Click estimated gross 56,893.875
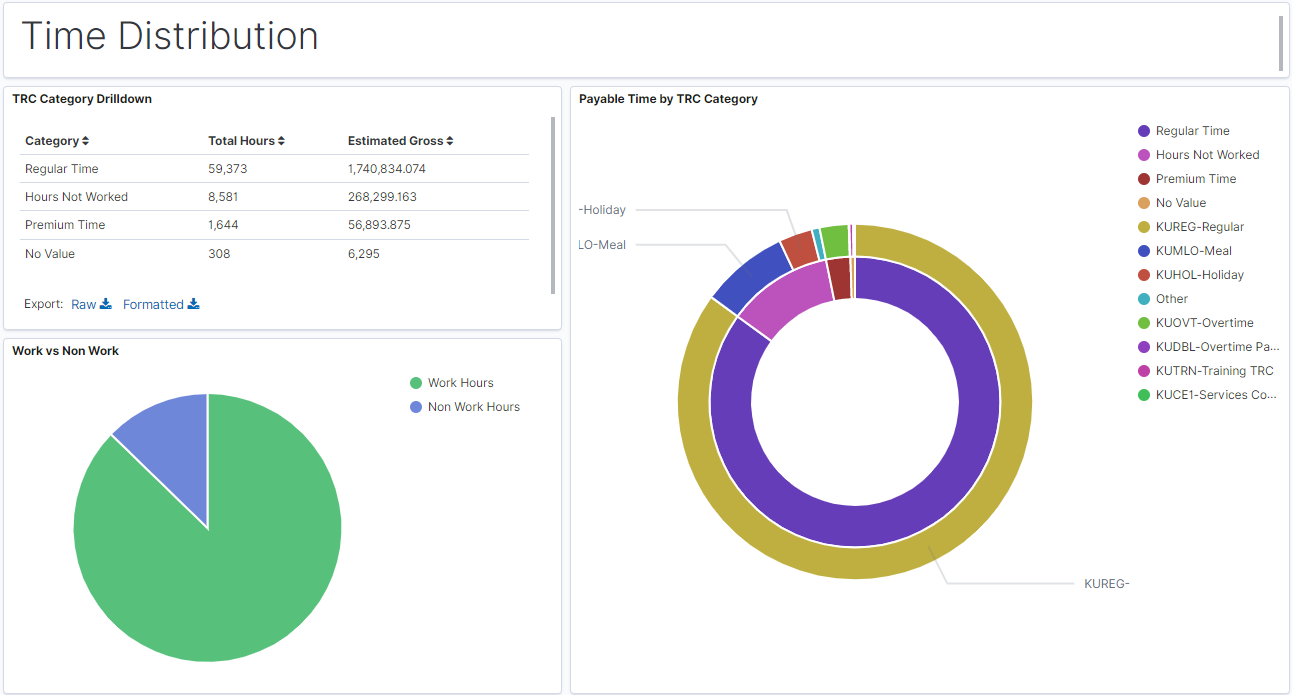 click(x=379, y=225)
